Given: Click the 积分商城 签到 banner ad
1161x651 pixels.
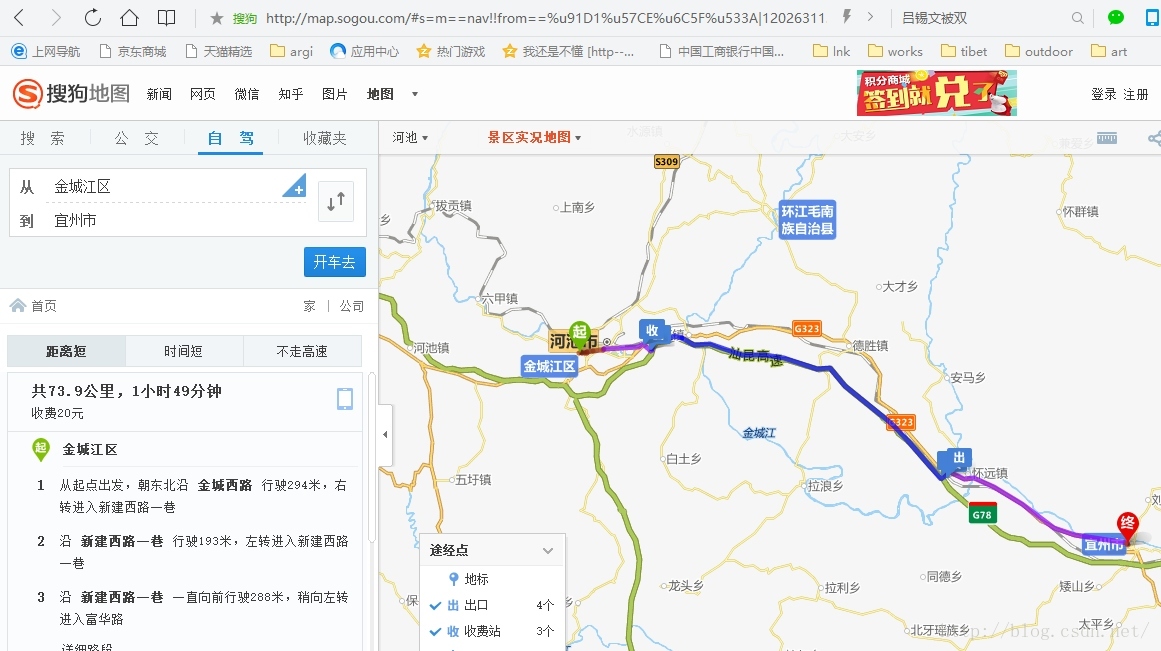Looking at the screenshot, I should coord(937,93).
